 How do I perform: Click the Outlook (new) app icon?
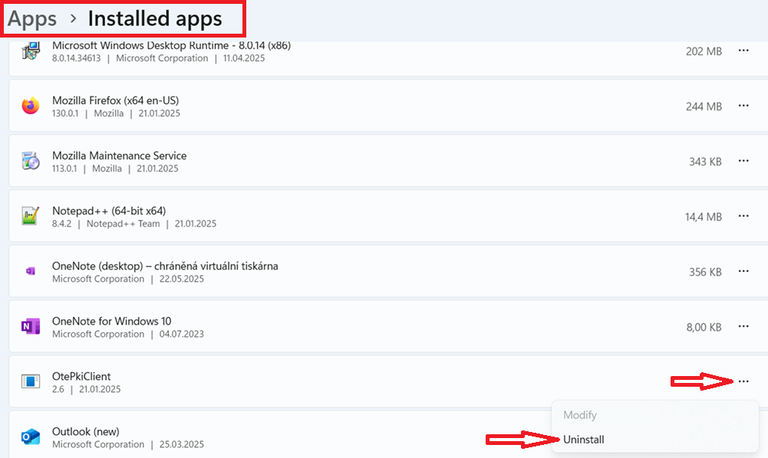click(x=31, y=436)
